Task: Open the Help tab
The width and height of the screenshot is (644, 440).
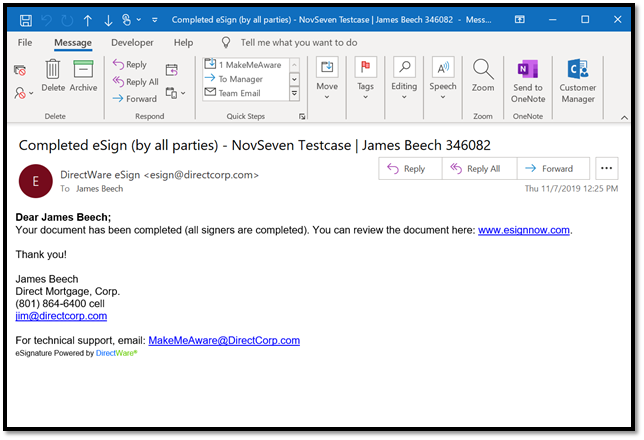Action: [x=183, y=43]
